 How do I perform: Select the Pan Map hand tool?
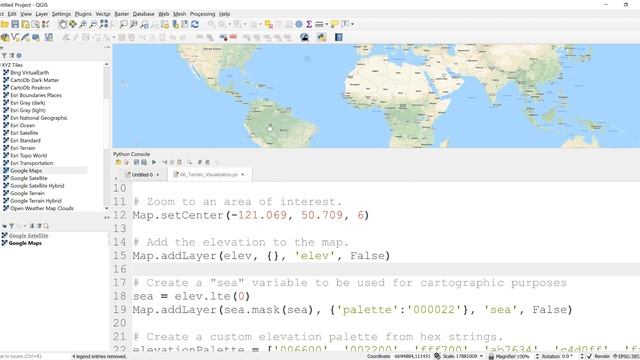pyautogui.click(x=62, y=24)
